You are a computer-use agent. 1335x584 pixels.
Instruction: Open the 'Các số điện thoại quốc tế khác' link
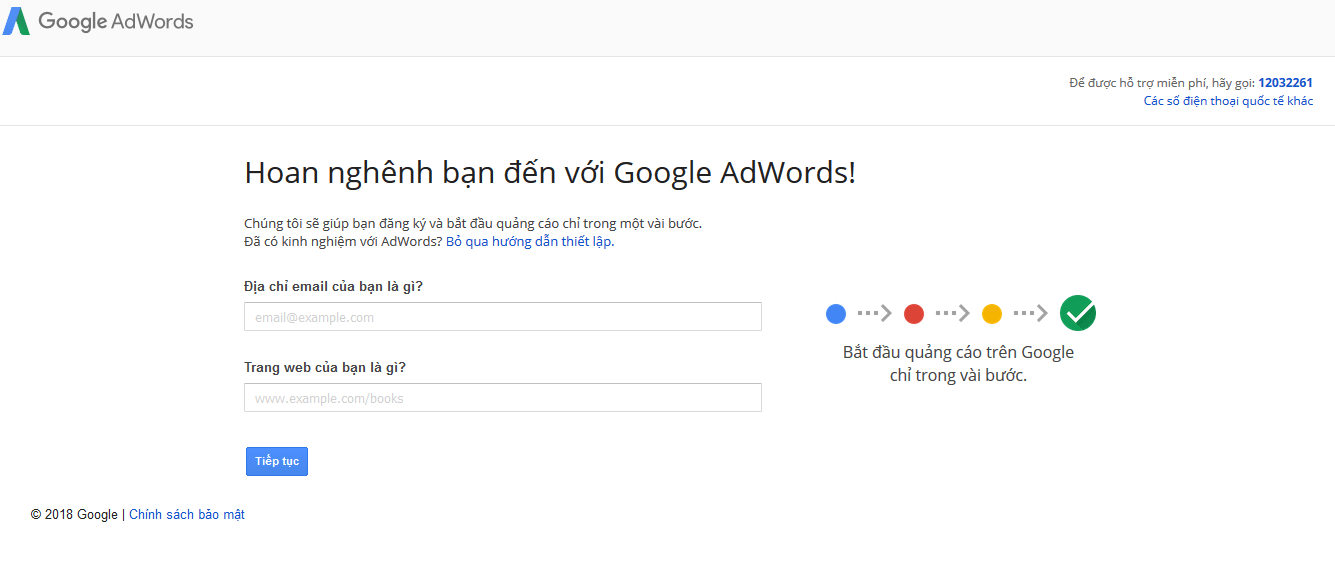click(x=1229, y=101)
